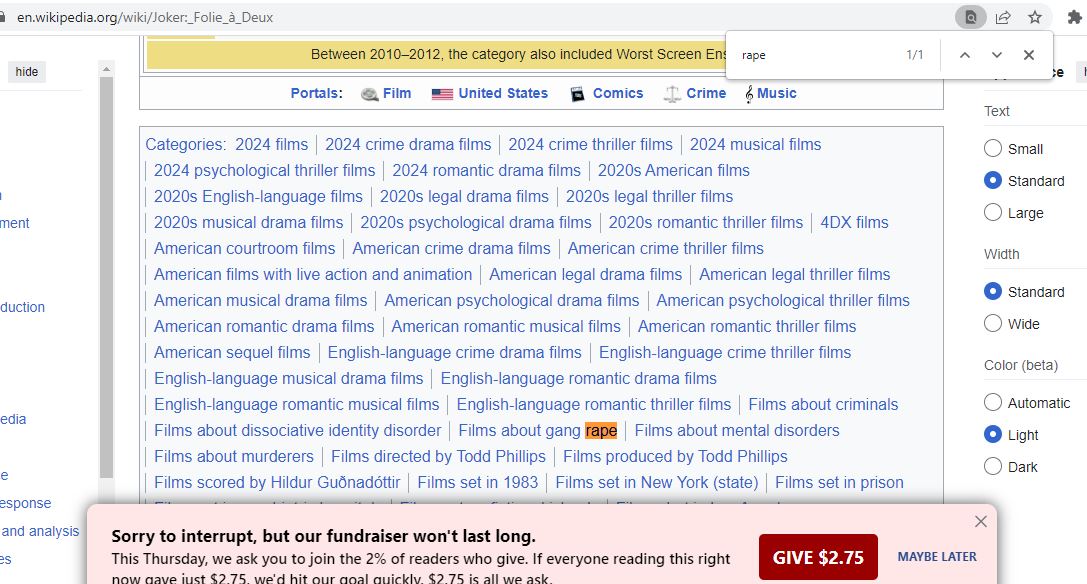Screen dimensions: 1087x584
Task: Open the extensions puzzle icon
Action: 1075,17
